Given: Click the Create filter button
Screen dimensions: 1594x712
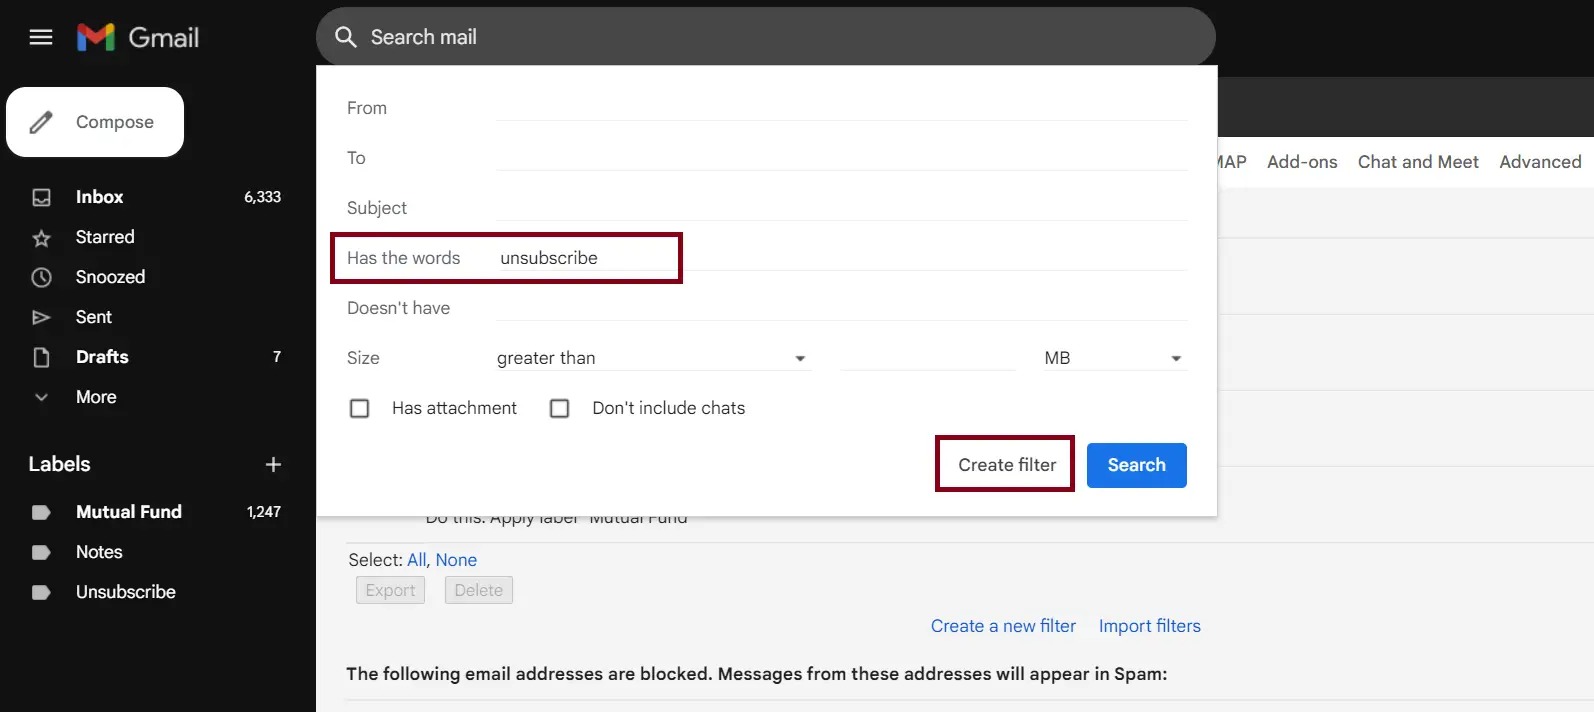Looking at the screenshot, I should tap(1004, 464).
